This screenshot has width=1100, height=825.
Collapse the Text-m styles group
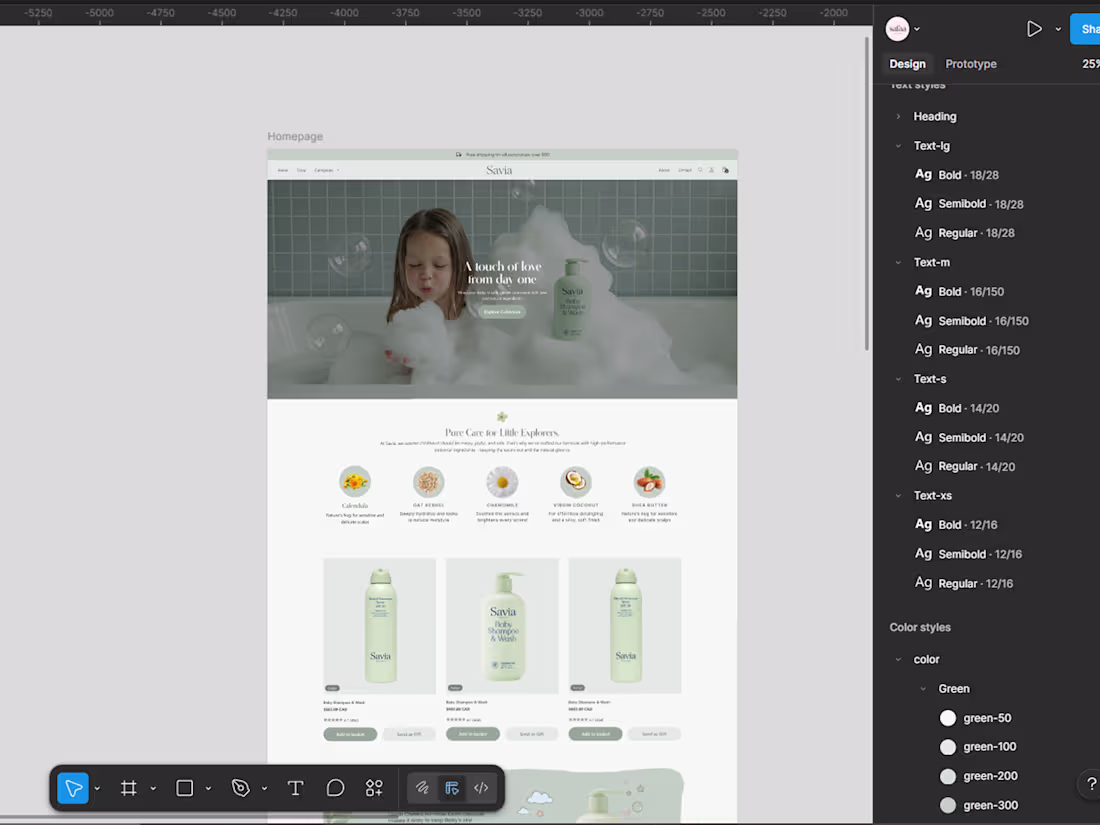[x=898, y=262]
